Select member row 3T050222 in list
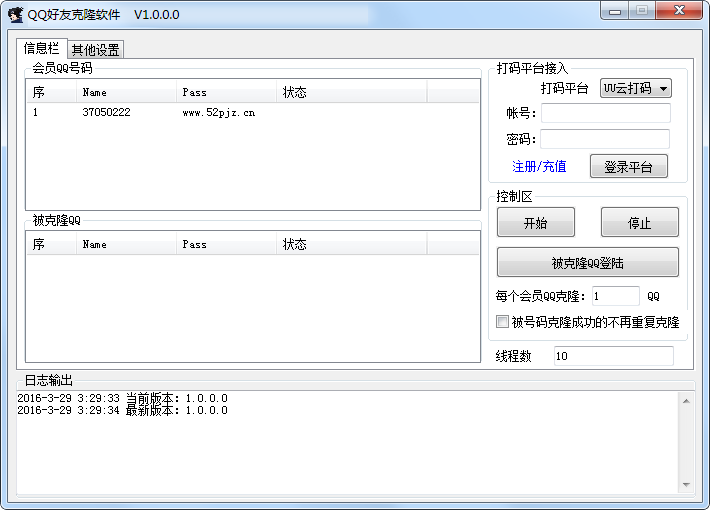Viewport: 710px width, 510px height. 106,113
